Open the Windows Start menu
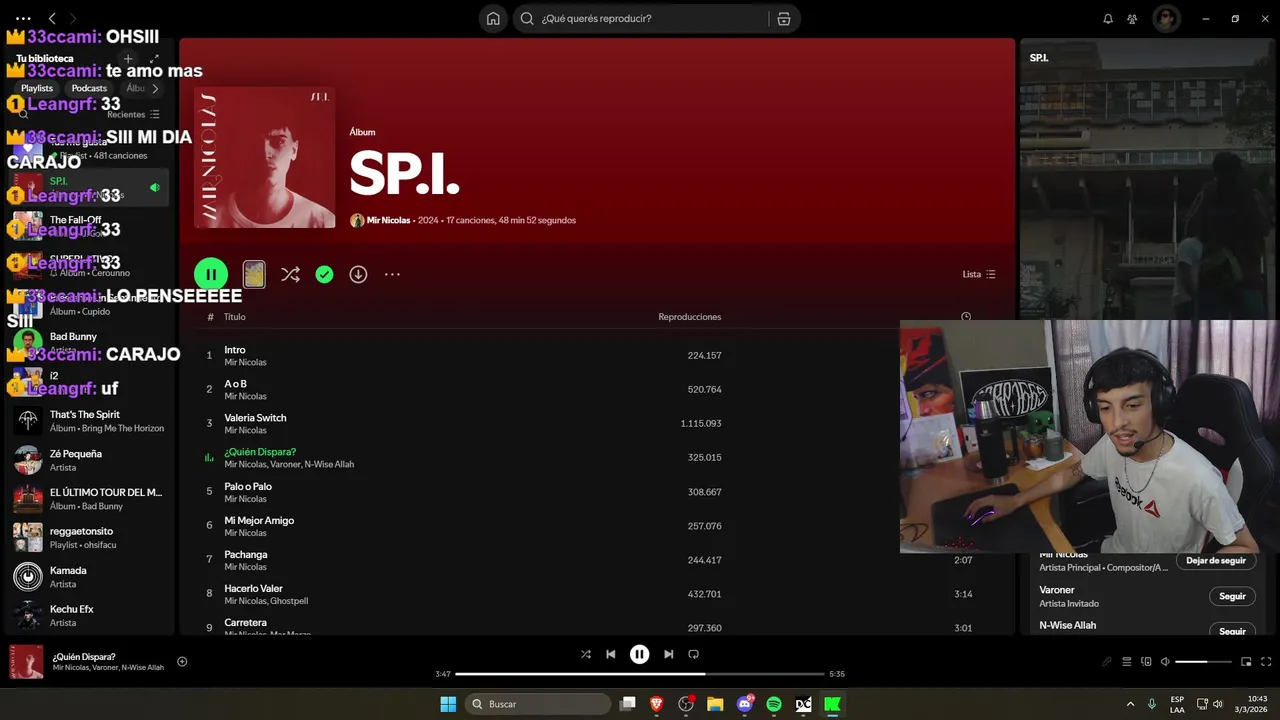 click(448, 704)
